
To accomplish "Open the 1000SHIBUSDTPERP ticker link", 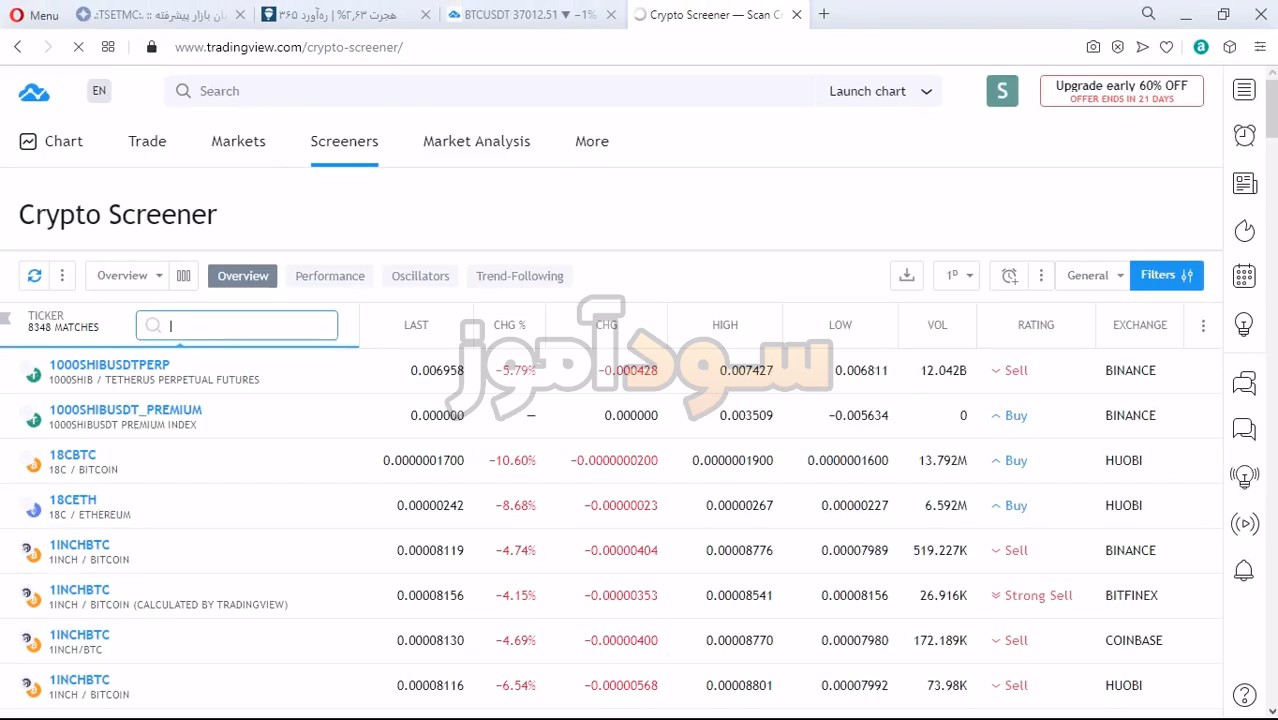I will 109,365.
